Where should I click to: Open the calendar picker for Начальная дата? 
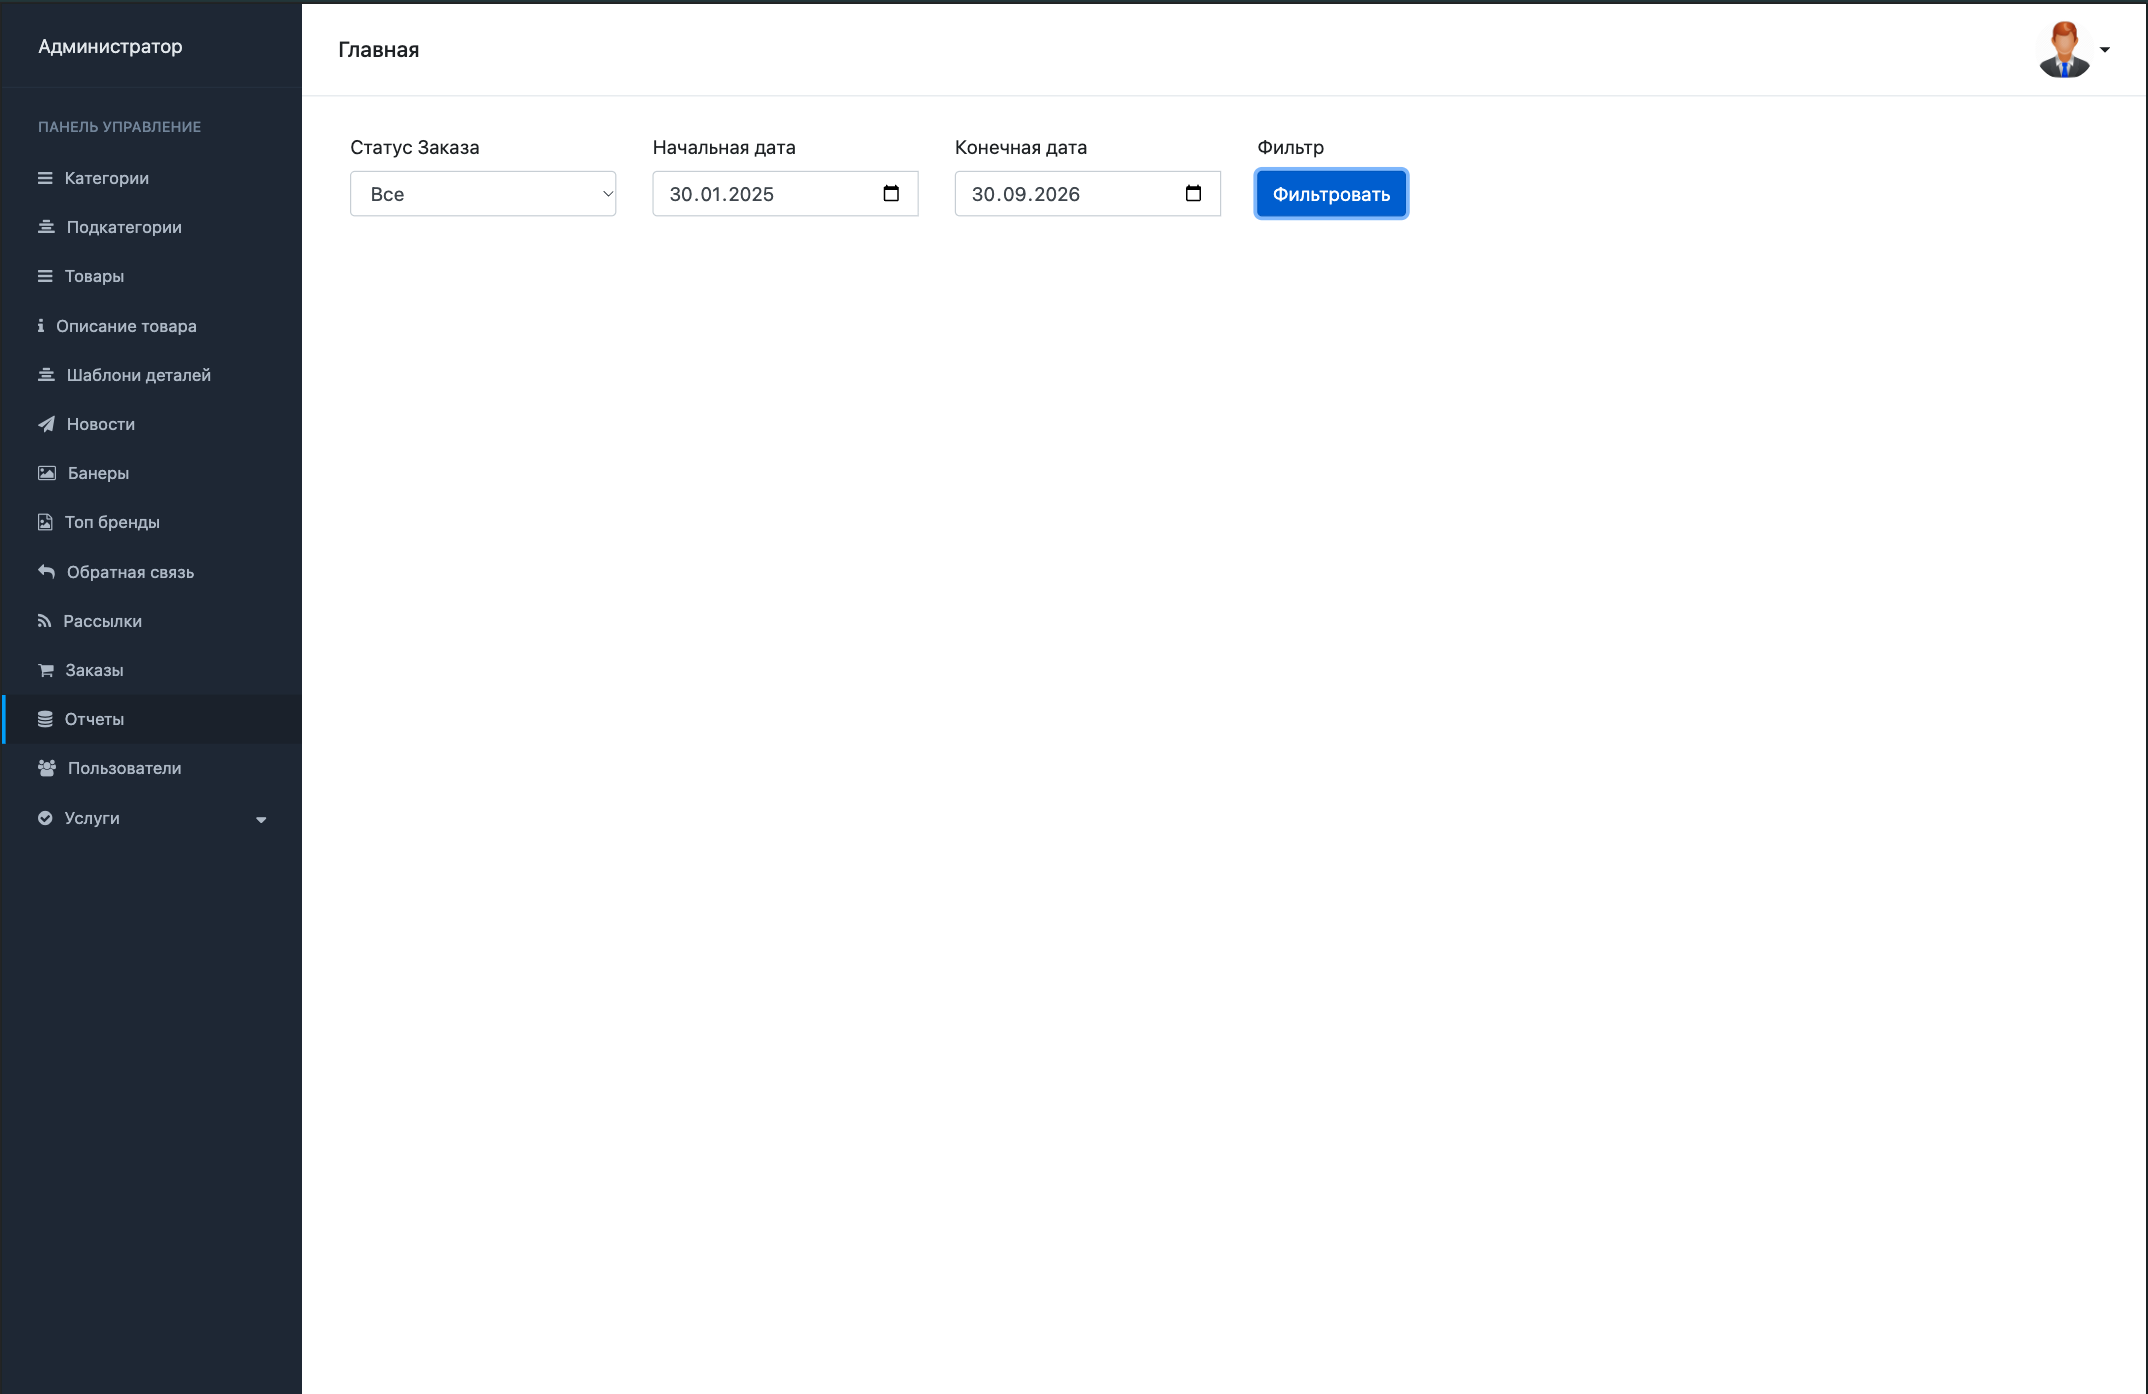coord(891,193)
